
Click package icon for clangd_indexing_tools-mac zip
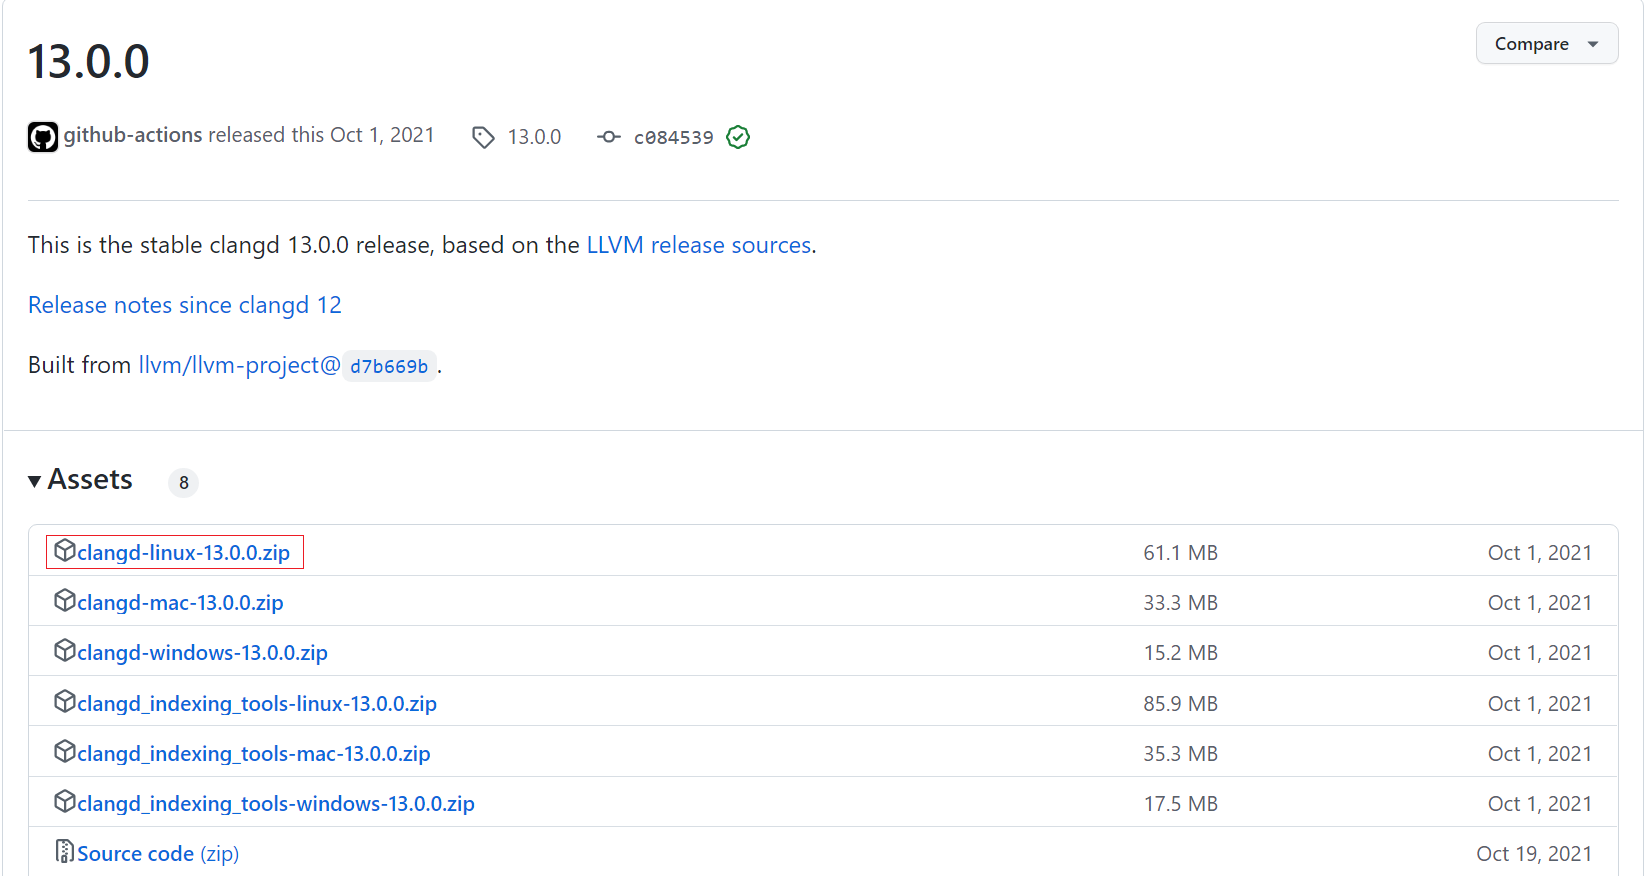coord(65,751)
